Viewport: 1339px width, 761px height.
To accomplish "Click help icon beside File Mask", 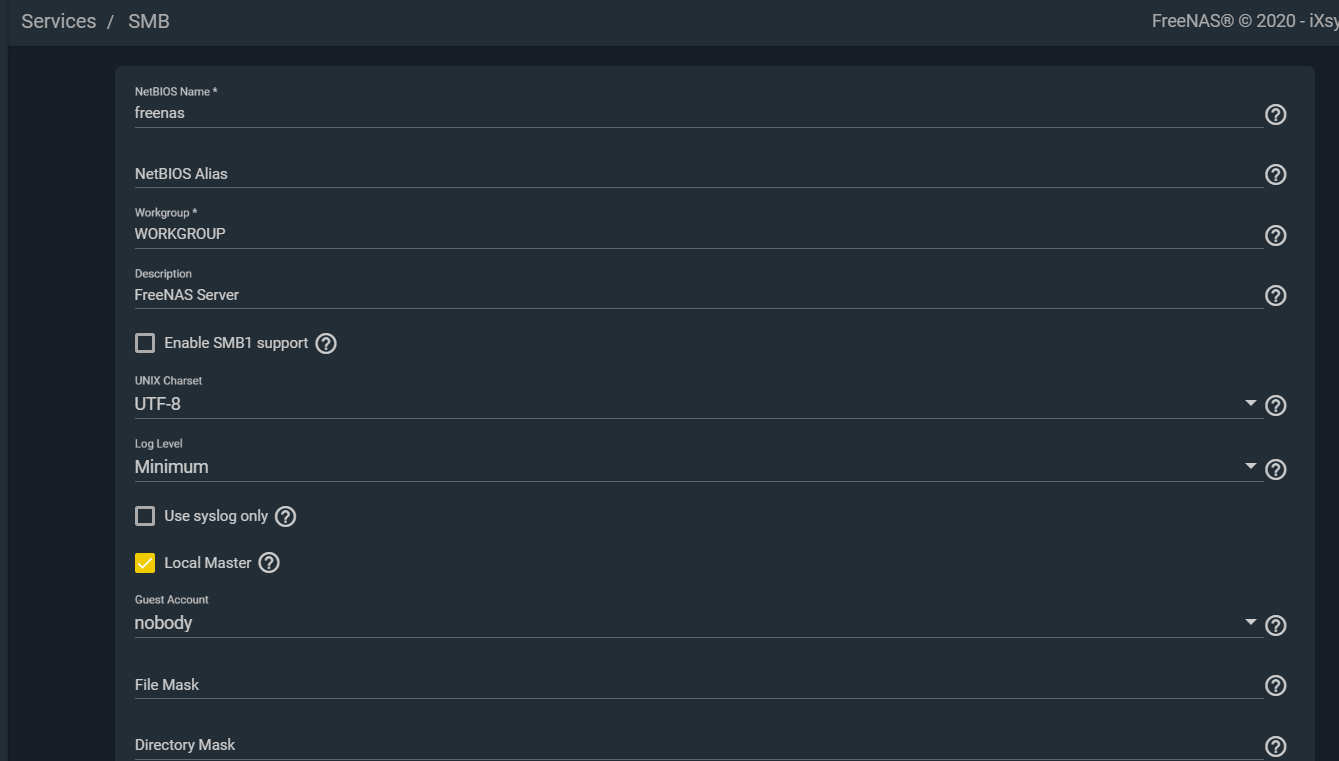I will pyautogui.click(x=1275, y=686).
